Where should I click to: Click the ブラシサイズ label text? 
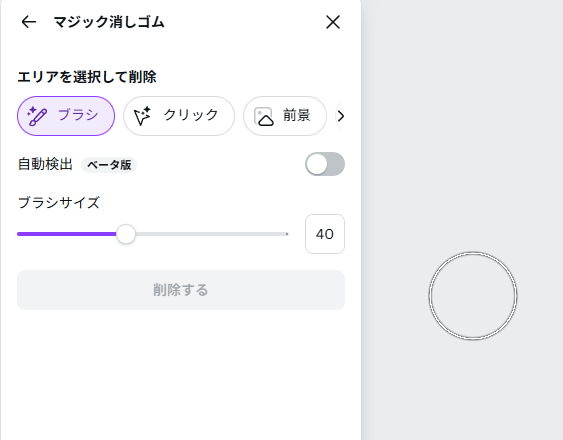(x=59, y=203)
